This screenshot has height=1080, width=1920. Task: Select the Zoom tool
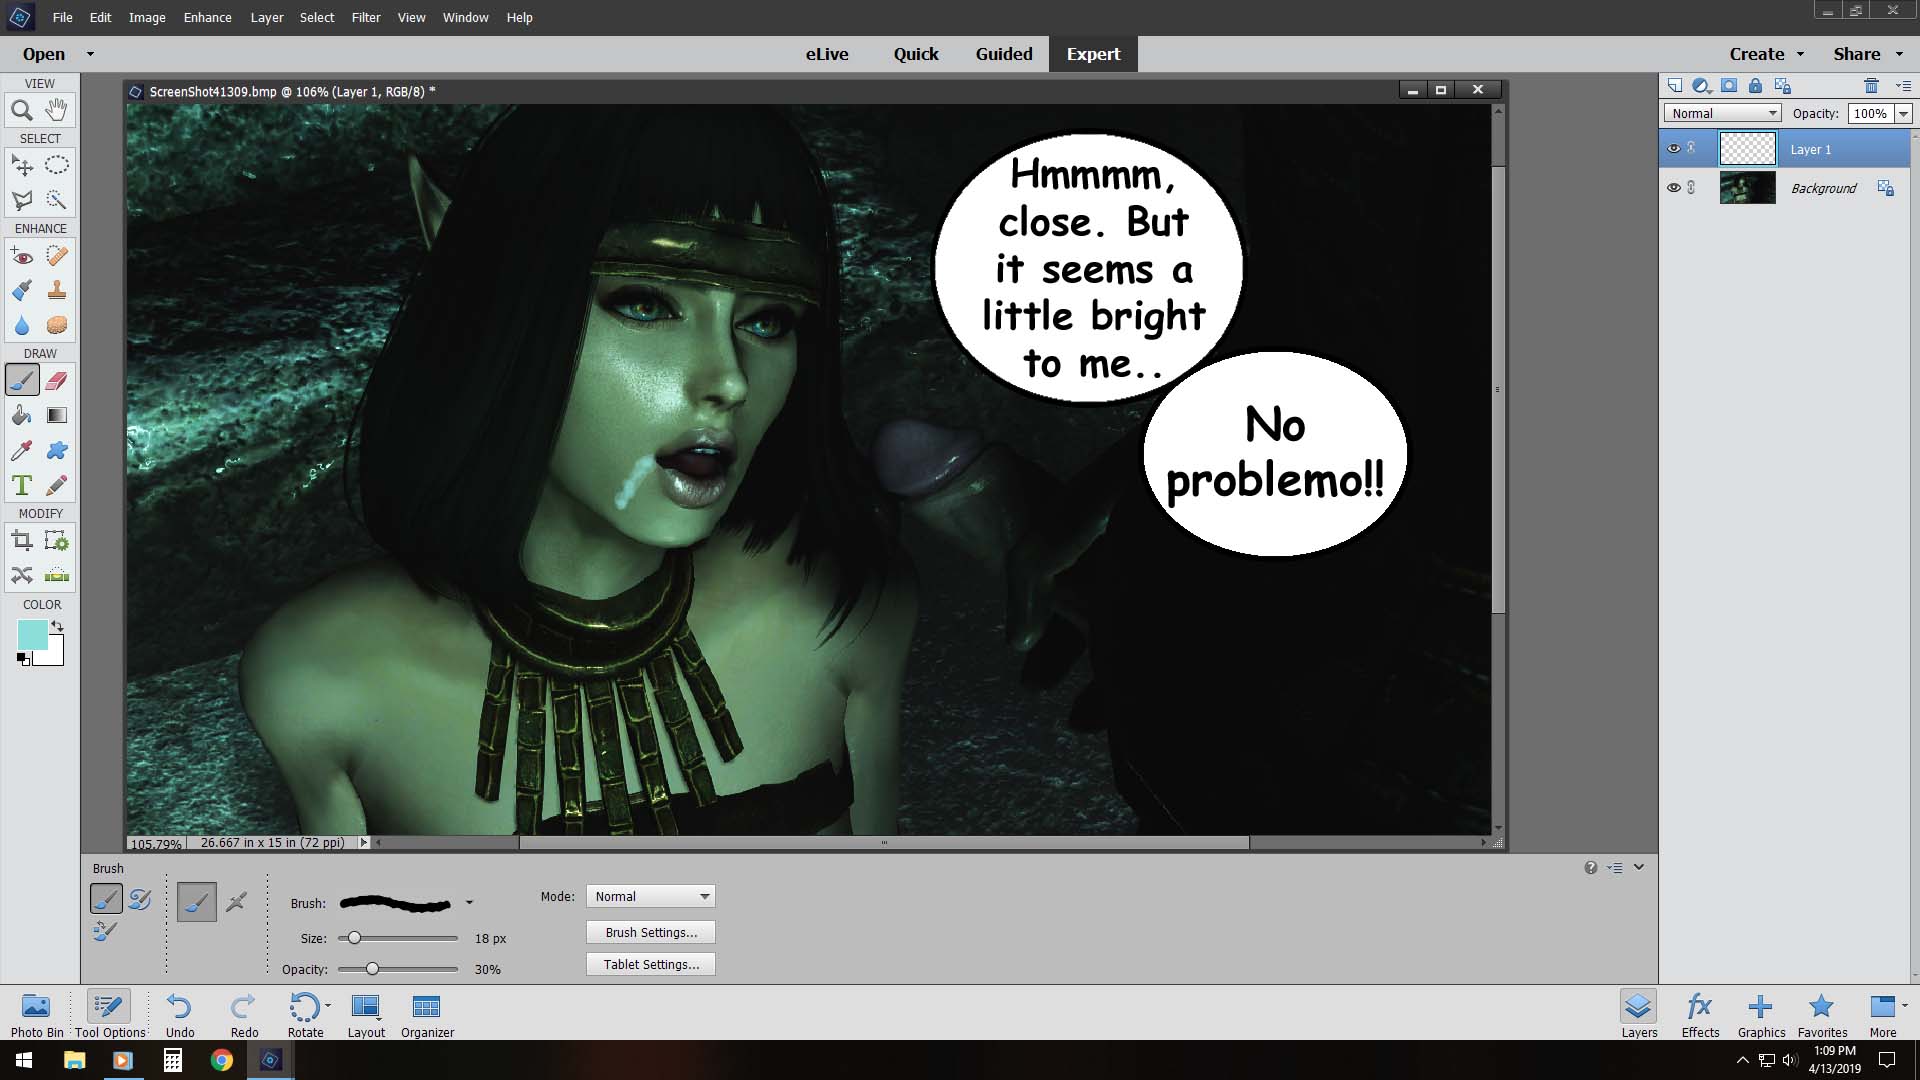[x=22, y=110]
